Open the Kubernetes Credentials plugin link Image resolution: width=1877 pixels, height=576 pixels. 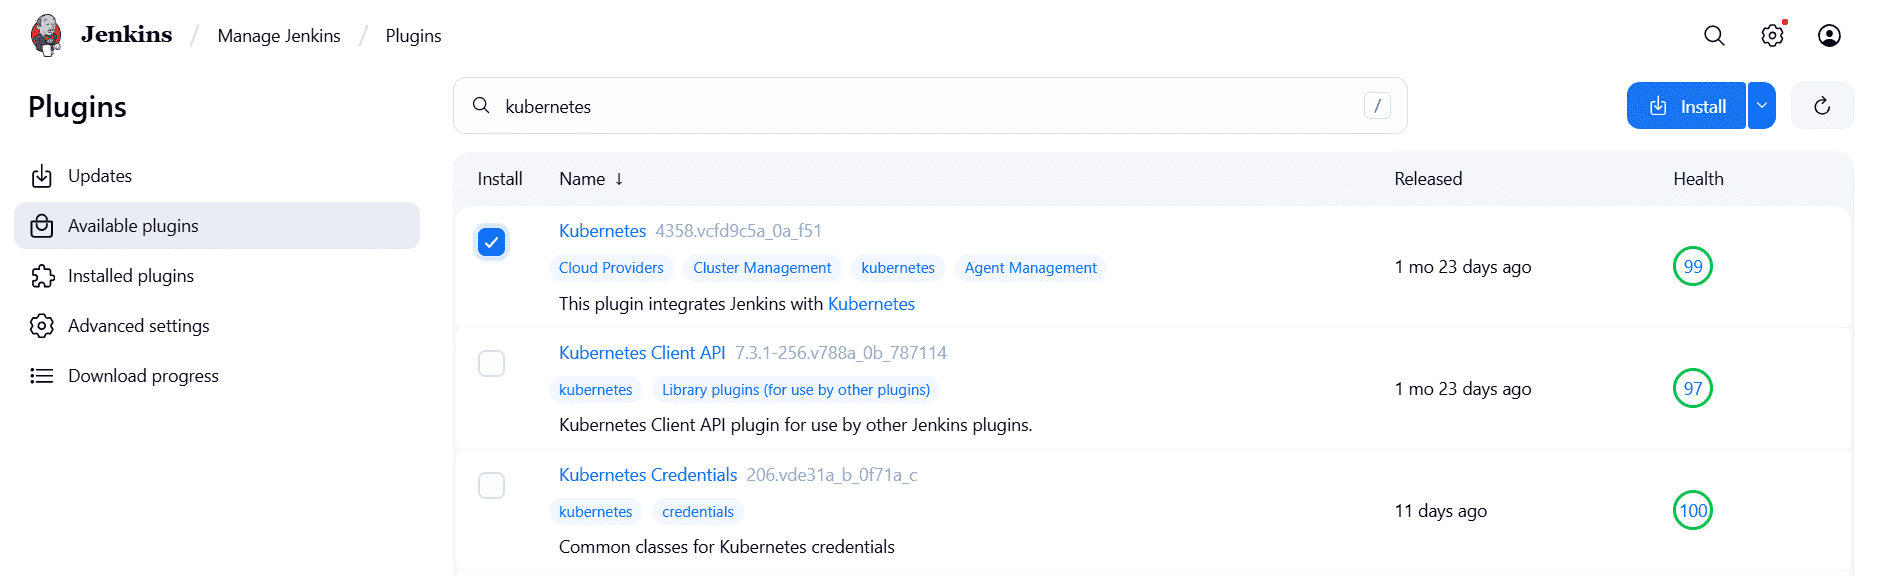click(x=648, y=475)
